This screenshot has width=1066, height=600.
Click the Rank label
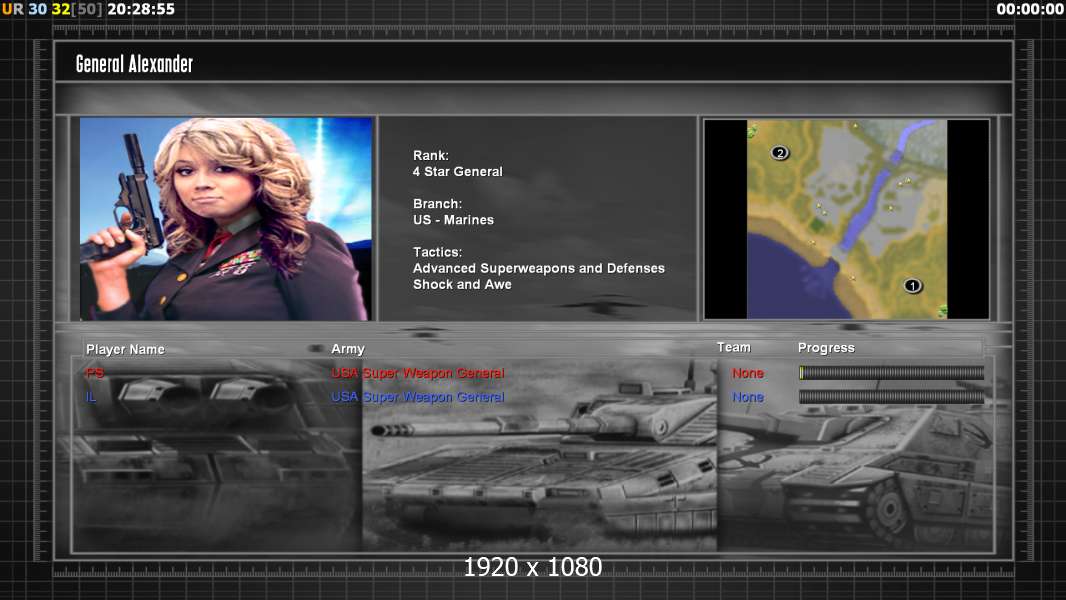coord(430,156)
